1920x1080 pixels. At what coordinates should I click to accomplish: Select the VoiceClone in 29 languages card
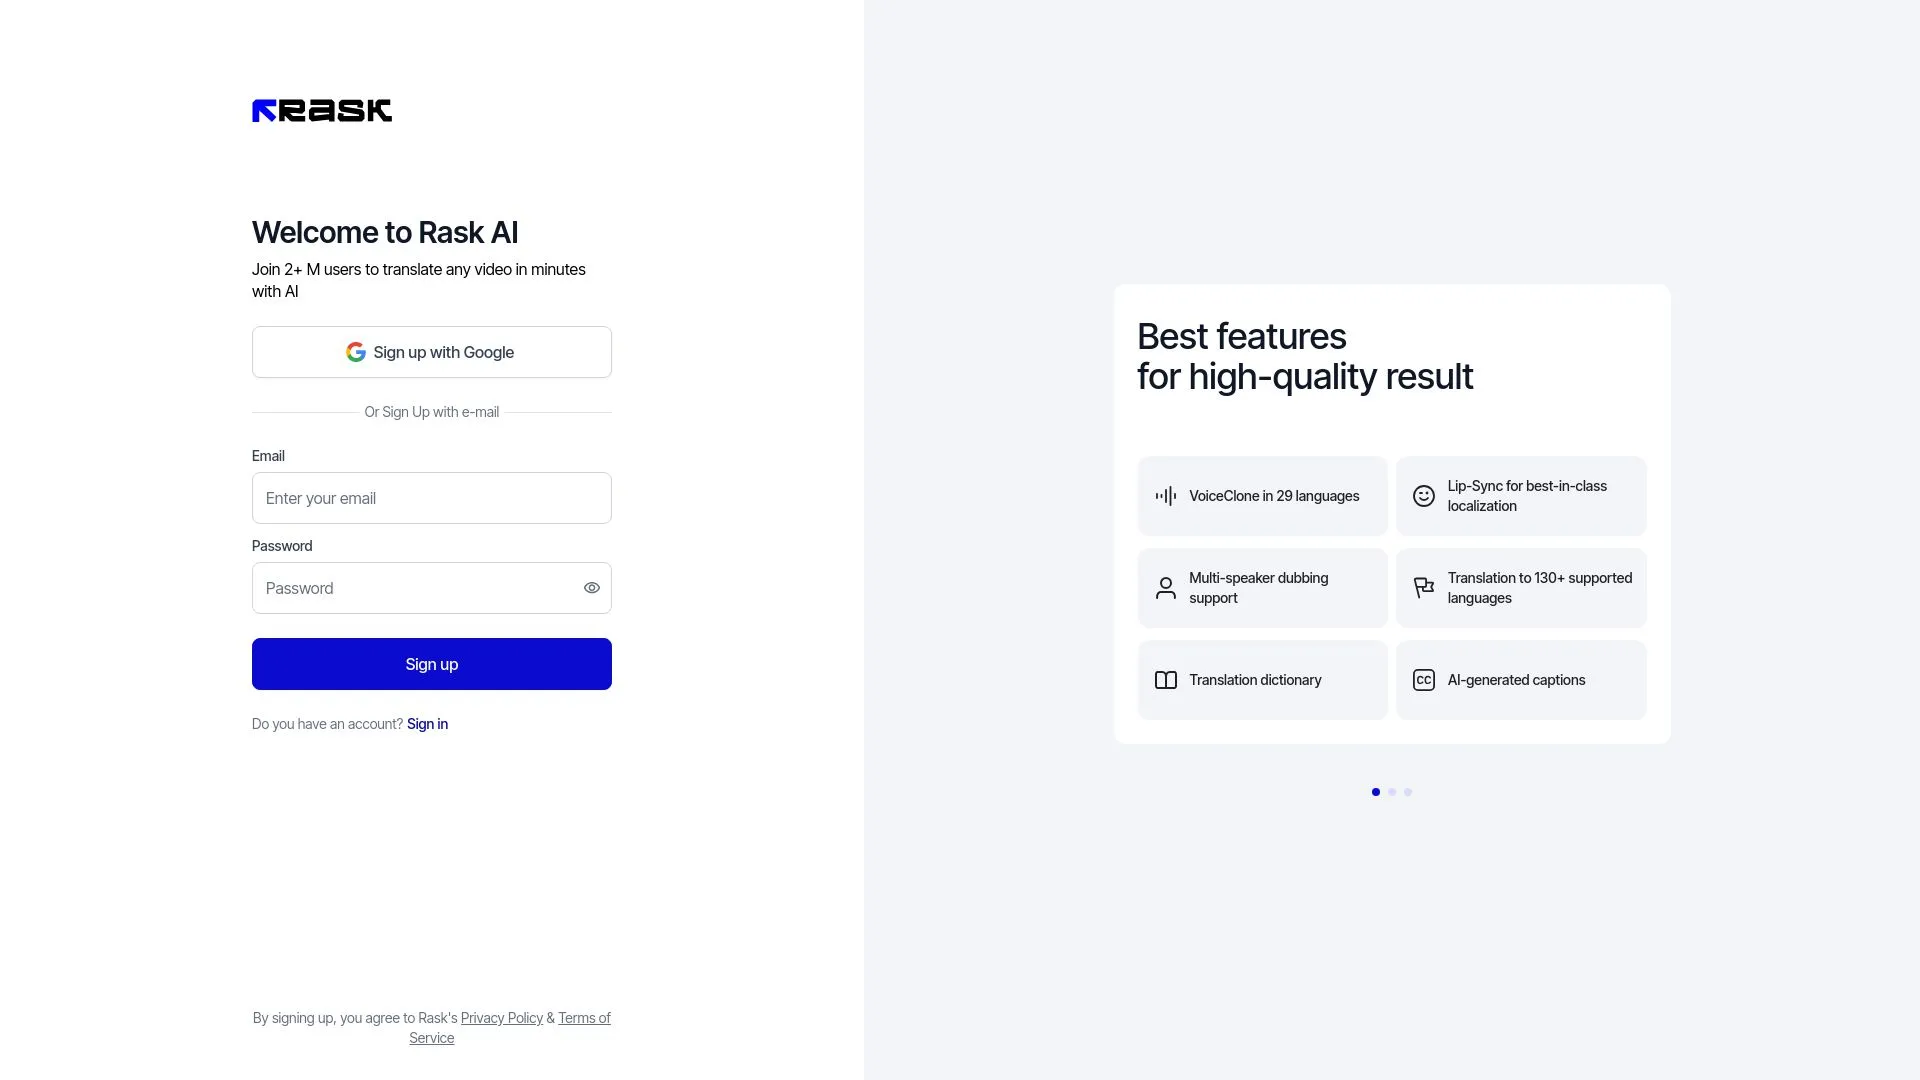pyautogui.click(x=1262, y=496)
